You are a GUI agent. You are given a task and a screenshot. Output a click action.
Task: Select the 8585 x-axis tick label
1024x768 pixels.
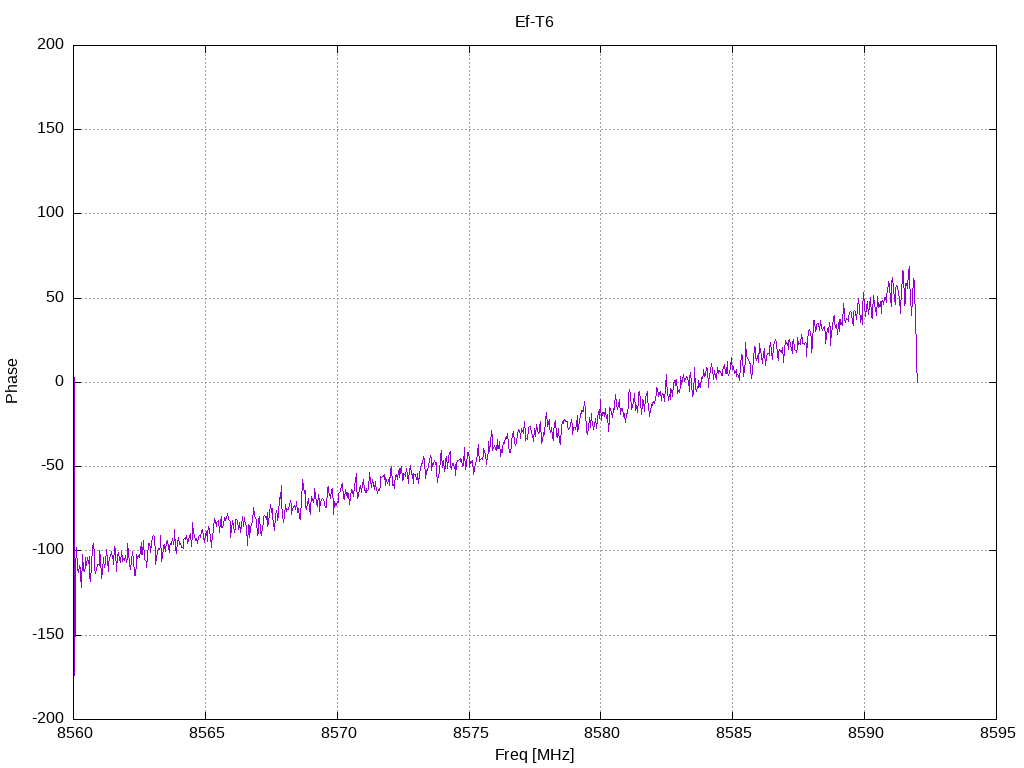[732, 734]
